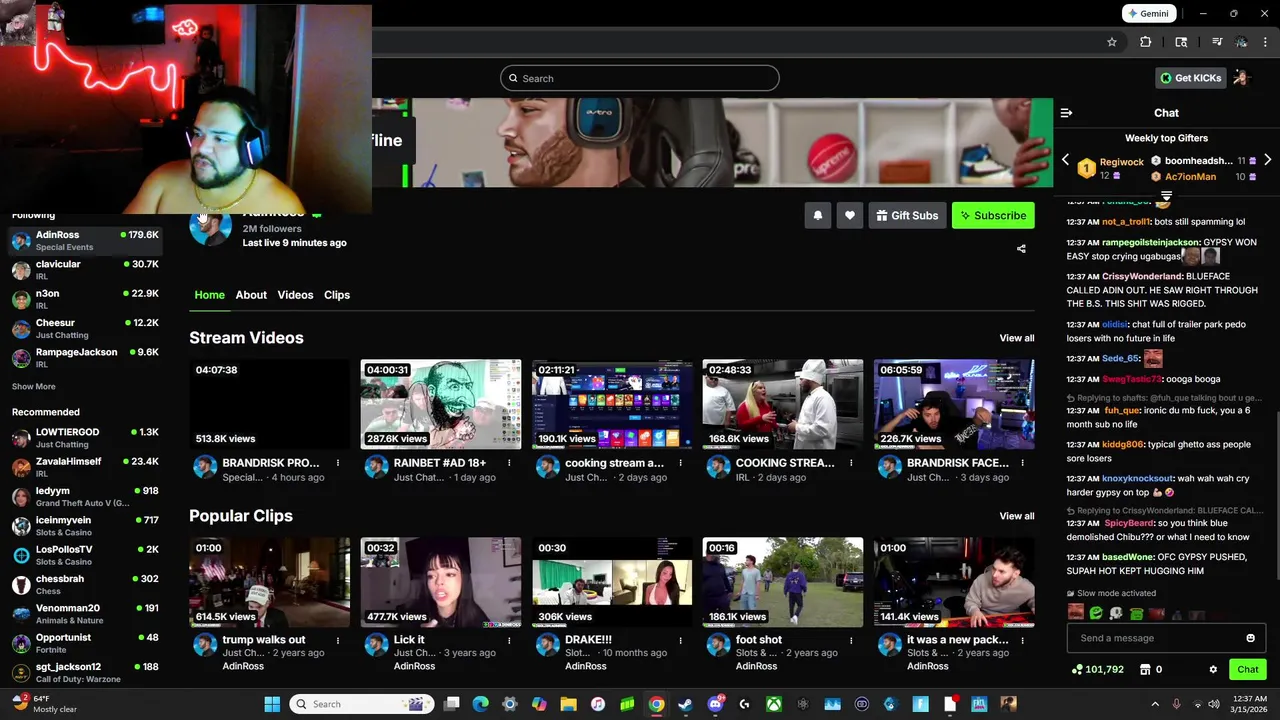1280x720 pixels.
Task: Click username kiddg806 in chat
Action: [x=1123, y=444]
